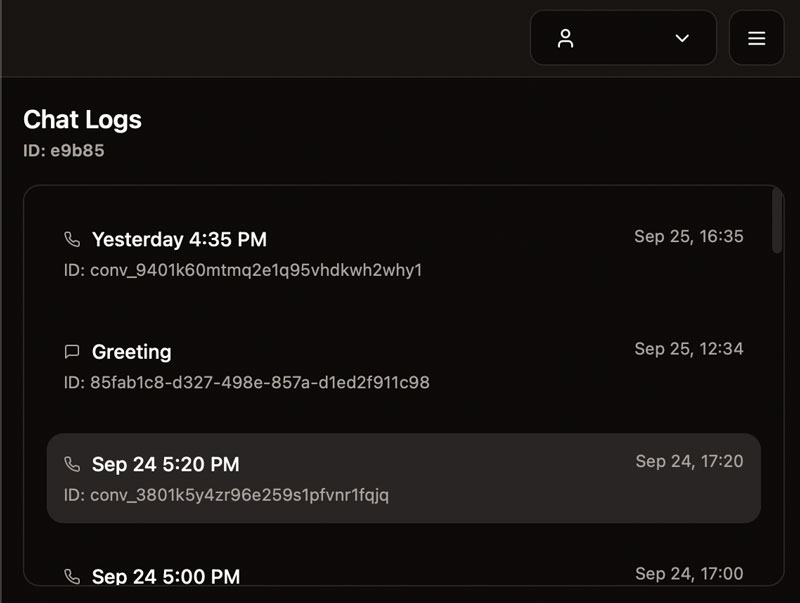Click the Sep 25, 16:35 timestamp
This screenshot has height=603, width=800.
689,236
